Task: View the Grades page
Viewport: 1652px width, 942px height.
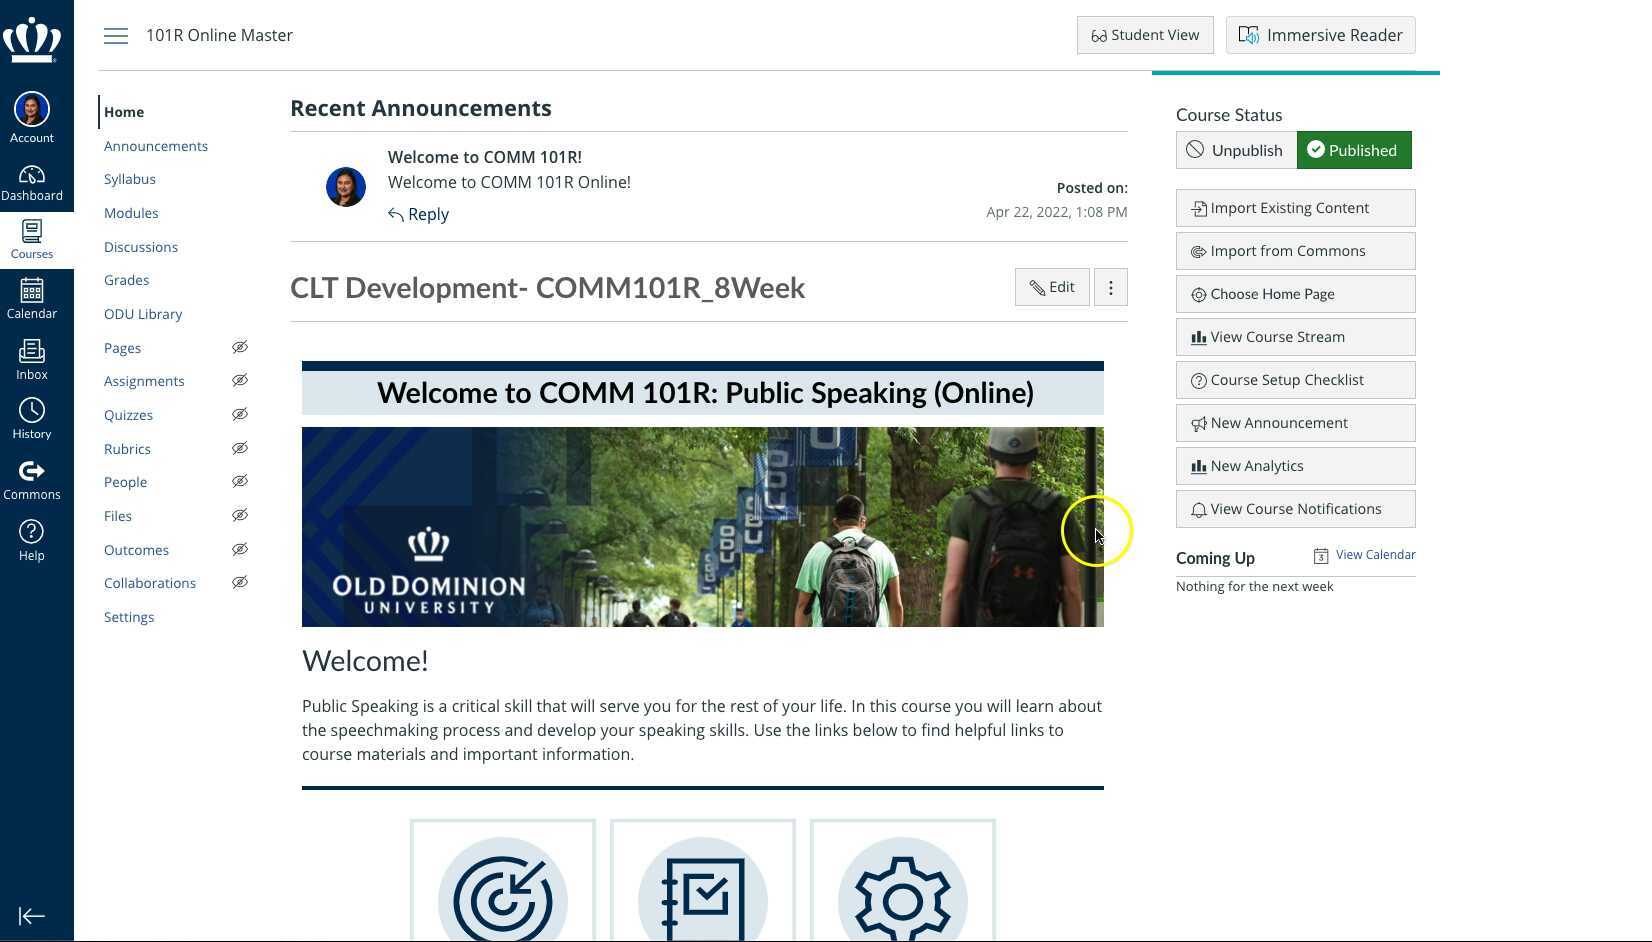Action: [126, 280]
